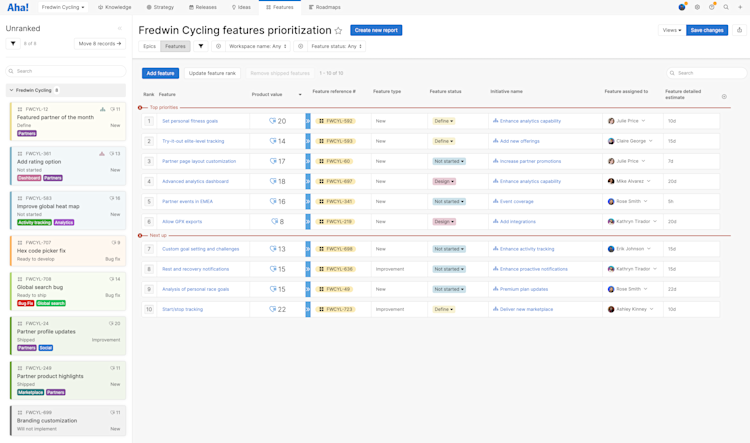
Task: Click Update feature rank button
Action: (x=212, y=73)
